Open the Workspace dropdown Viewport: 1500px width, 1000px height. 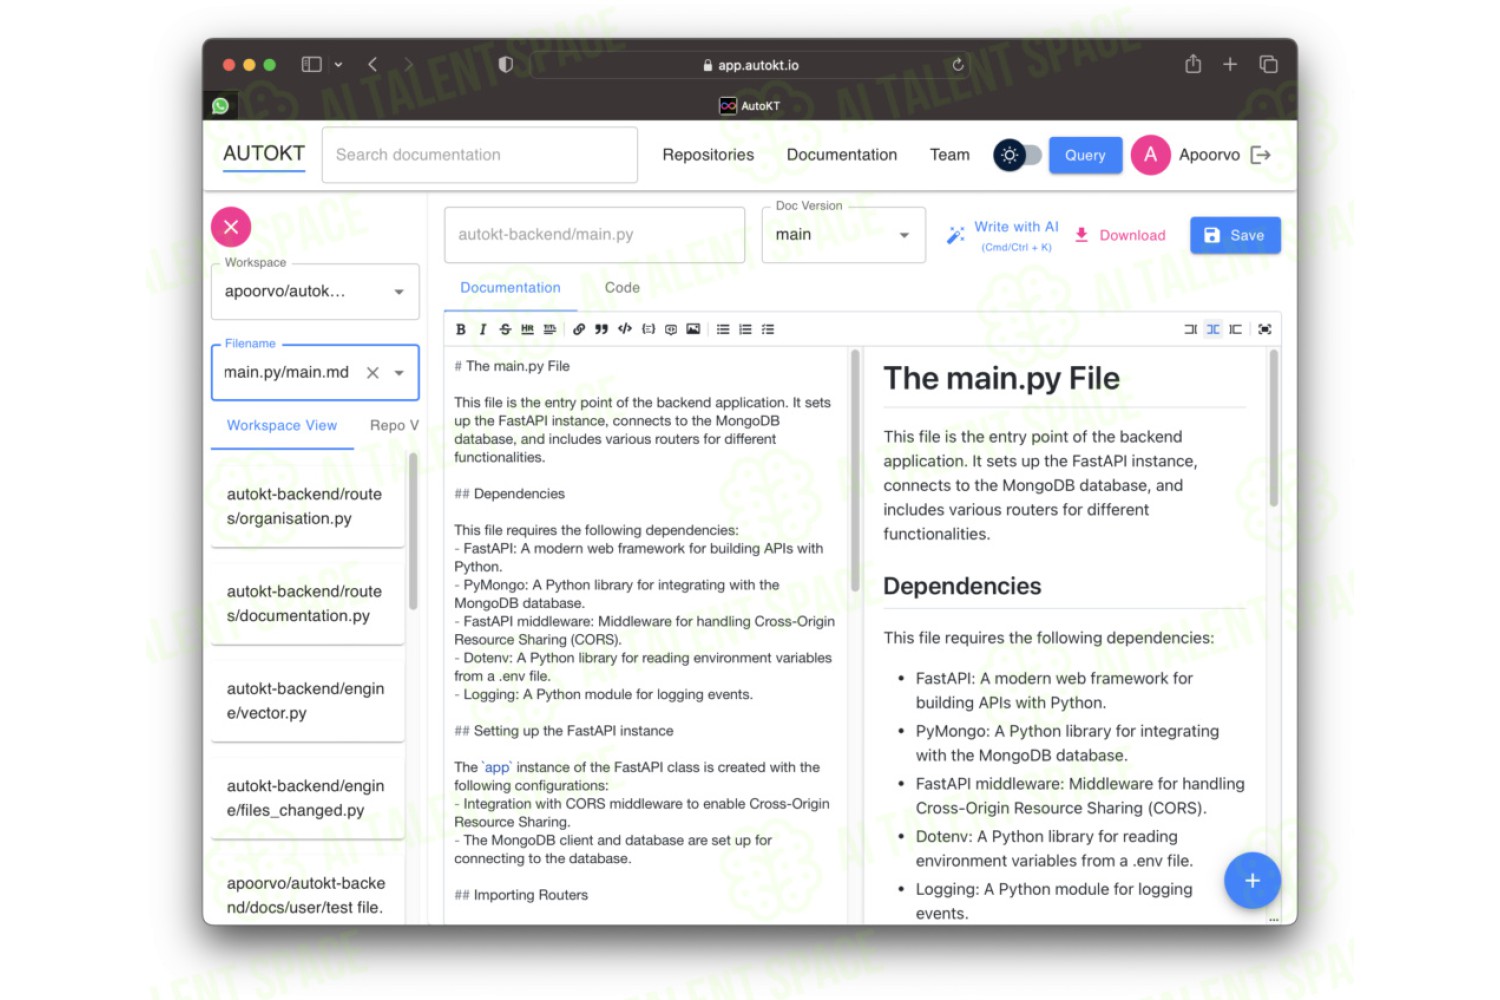[315, 292]
